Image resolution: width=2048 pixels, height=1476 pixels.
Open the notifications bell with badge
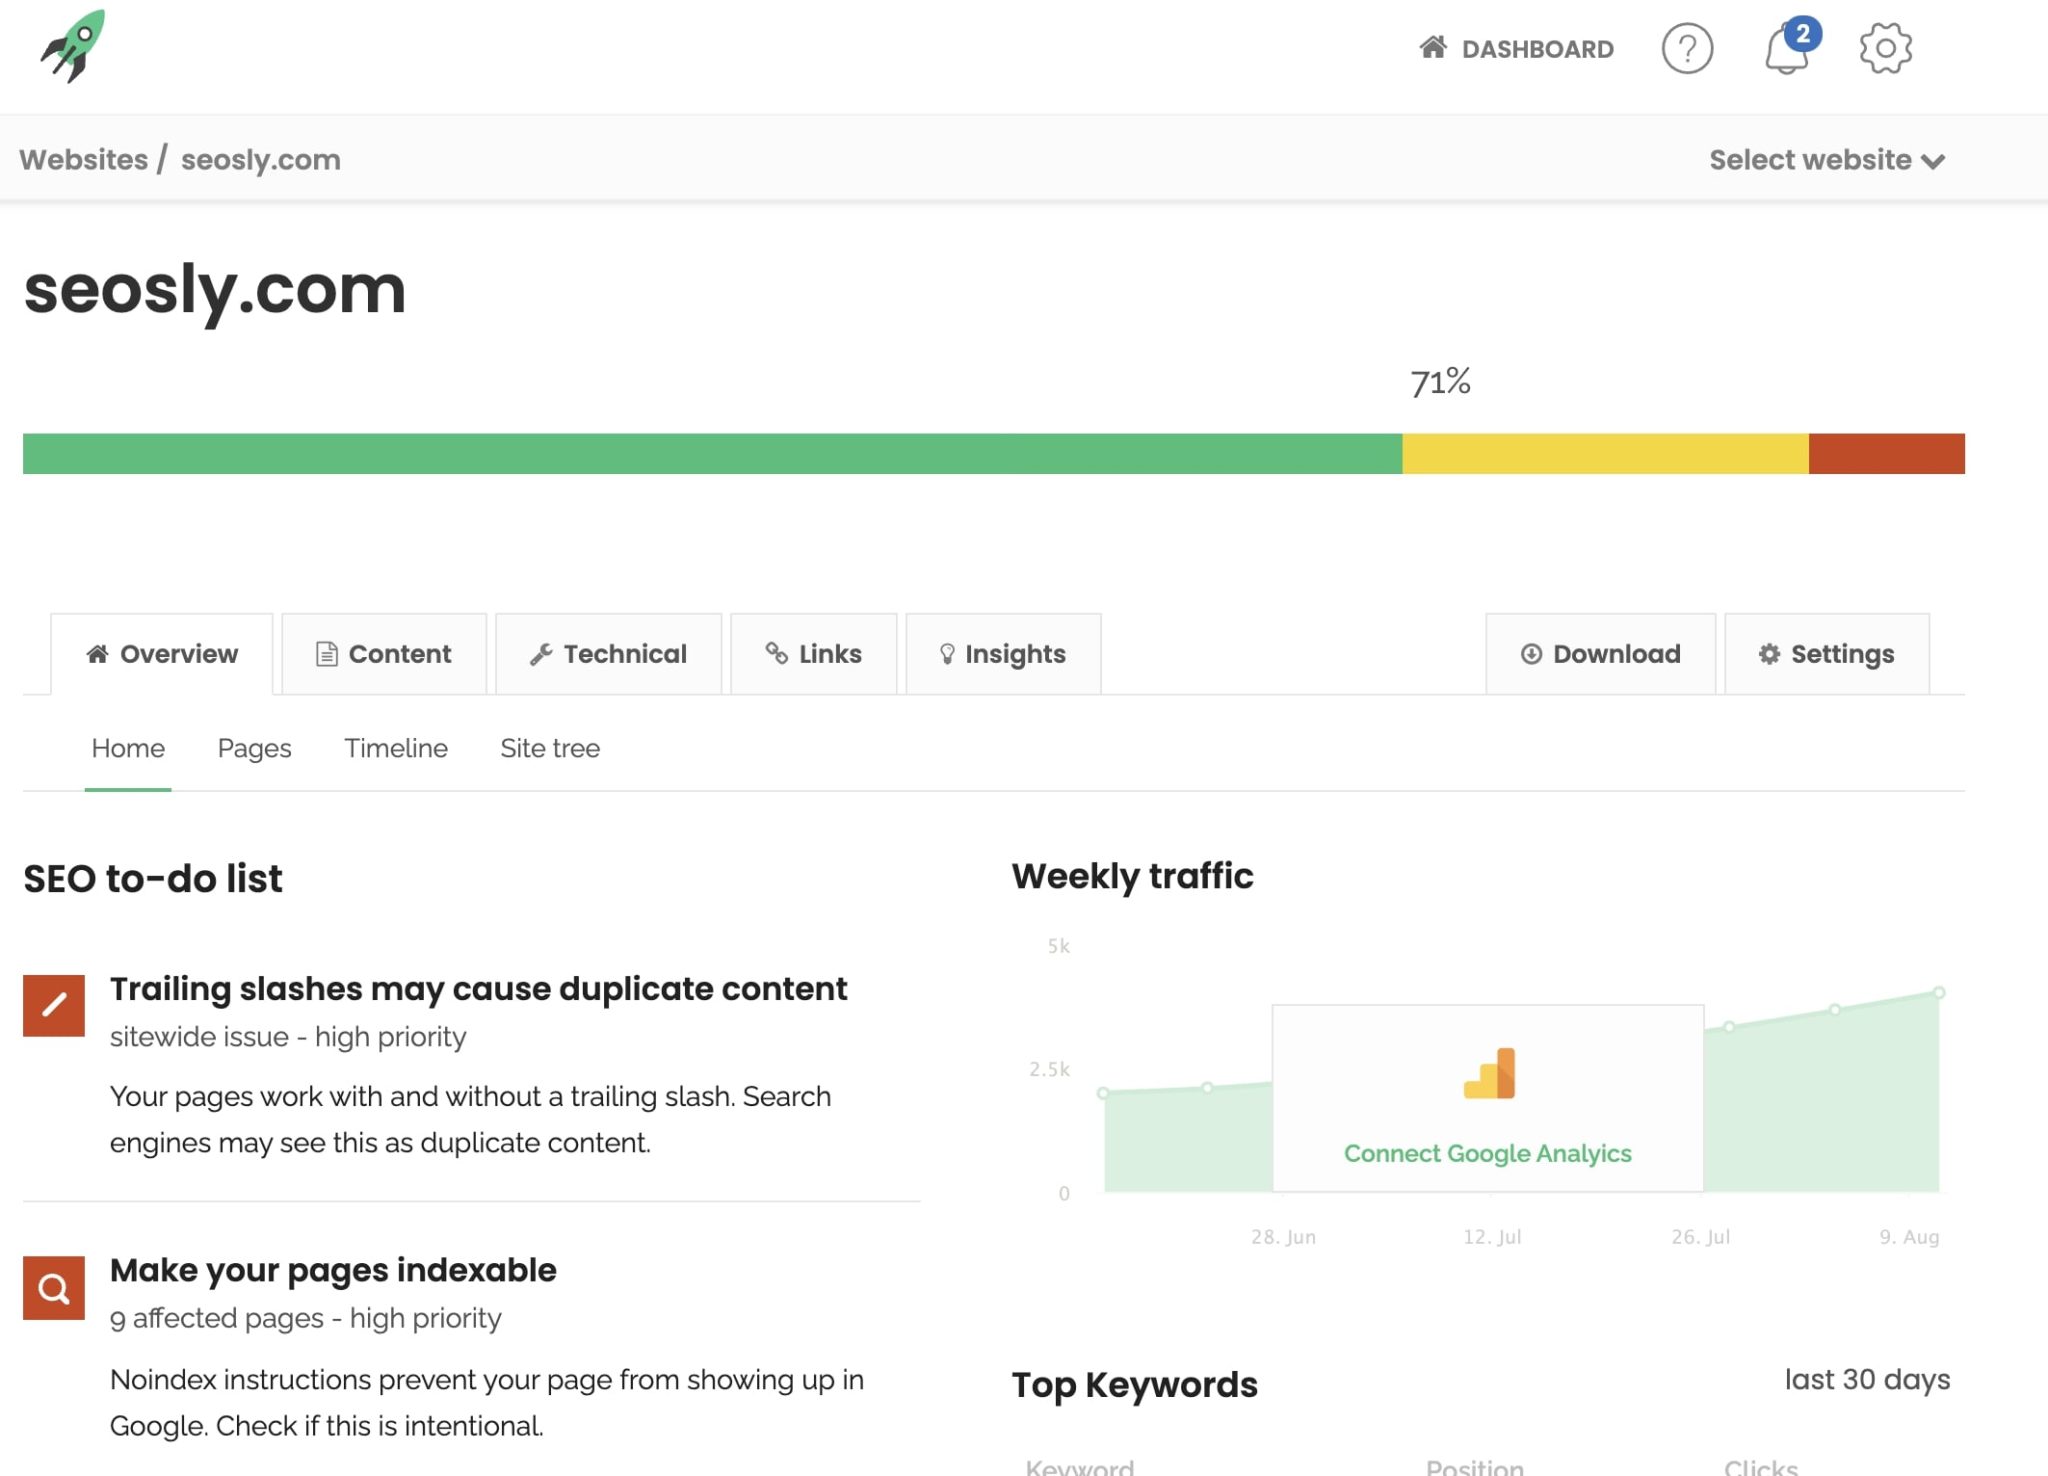click(x=1787, y=49)
